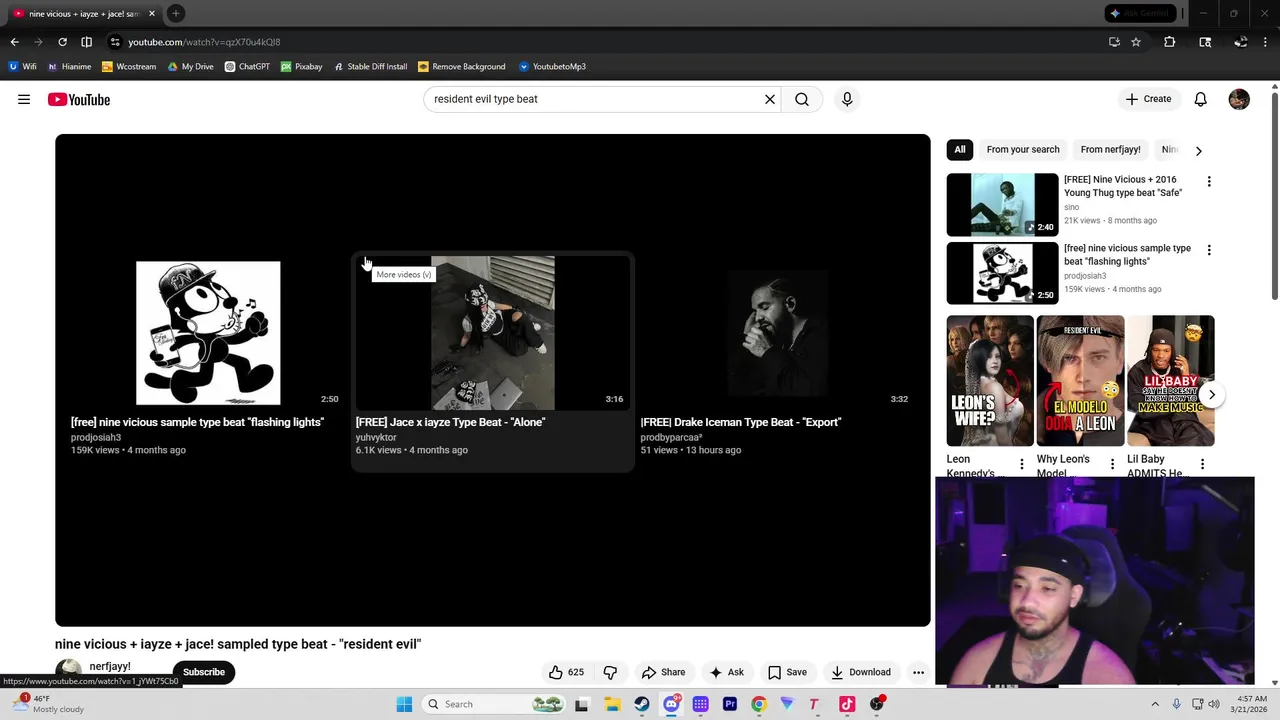The image size is (1280, 720).
Task: Subscribe to nerfjayy! channel
Action: (x=204, y=672)
